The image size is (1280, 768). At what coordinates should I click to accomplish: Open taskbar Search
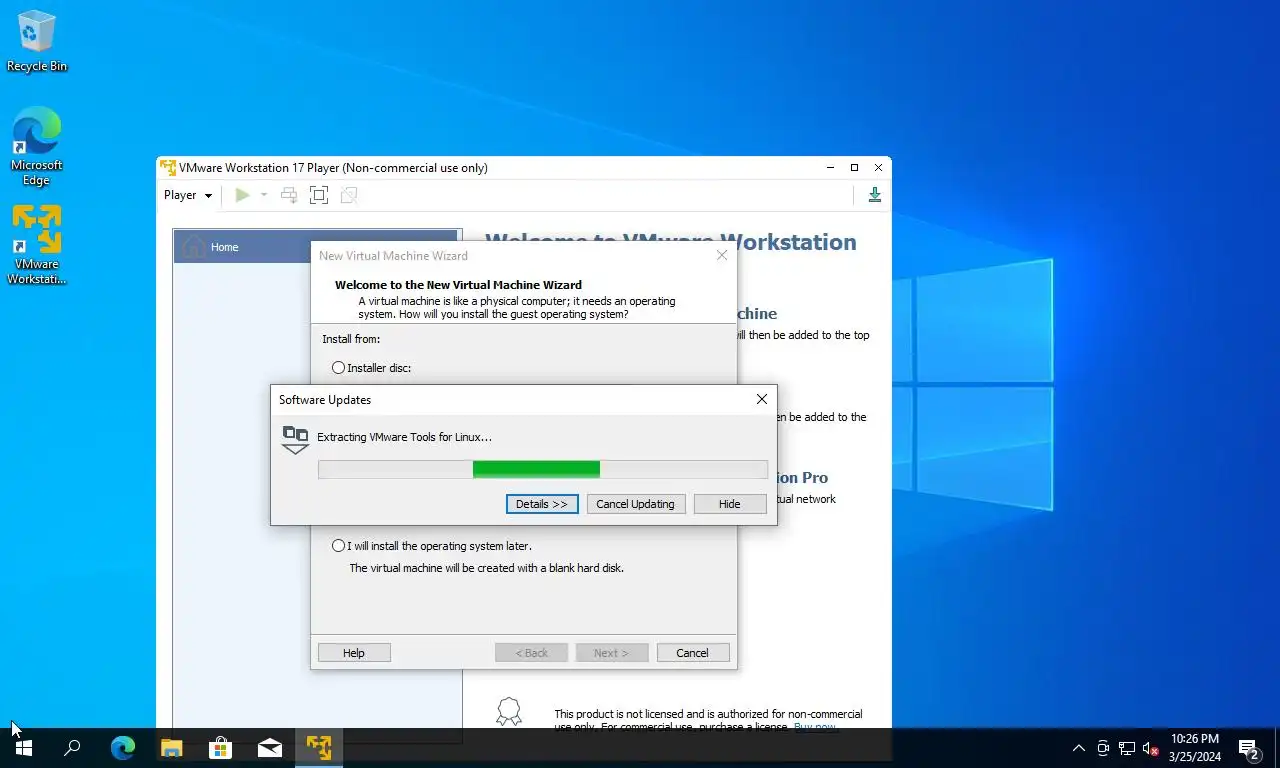[72, 747]
